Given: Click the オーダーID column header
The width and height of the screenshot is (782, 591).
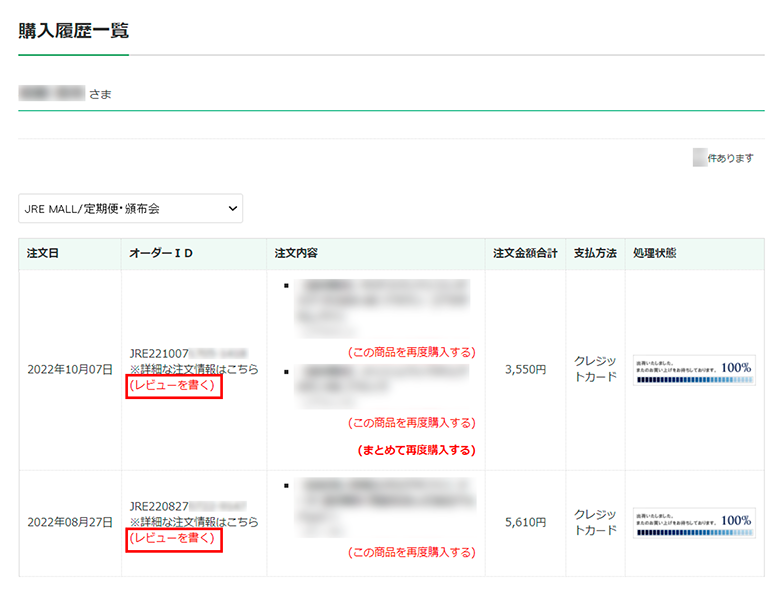Looking at the screenshot, I should pos(161,254).
